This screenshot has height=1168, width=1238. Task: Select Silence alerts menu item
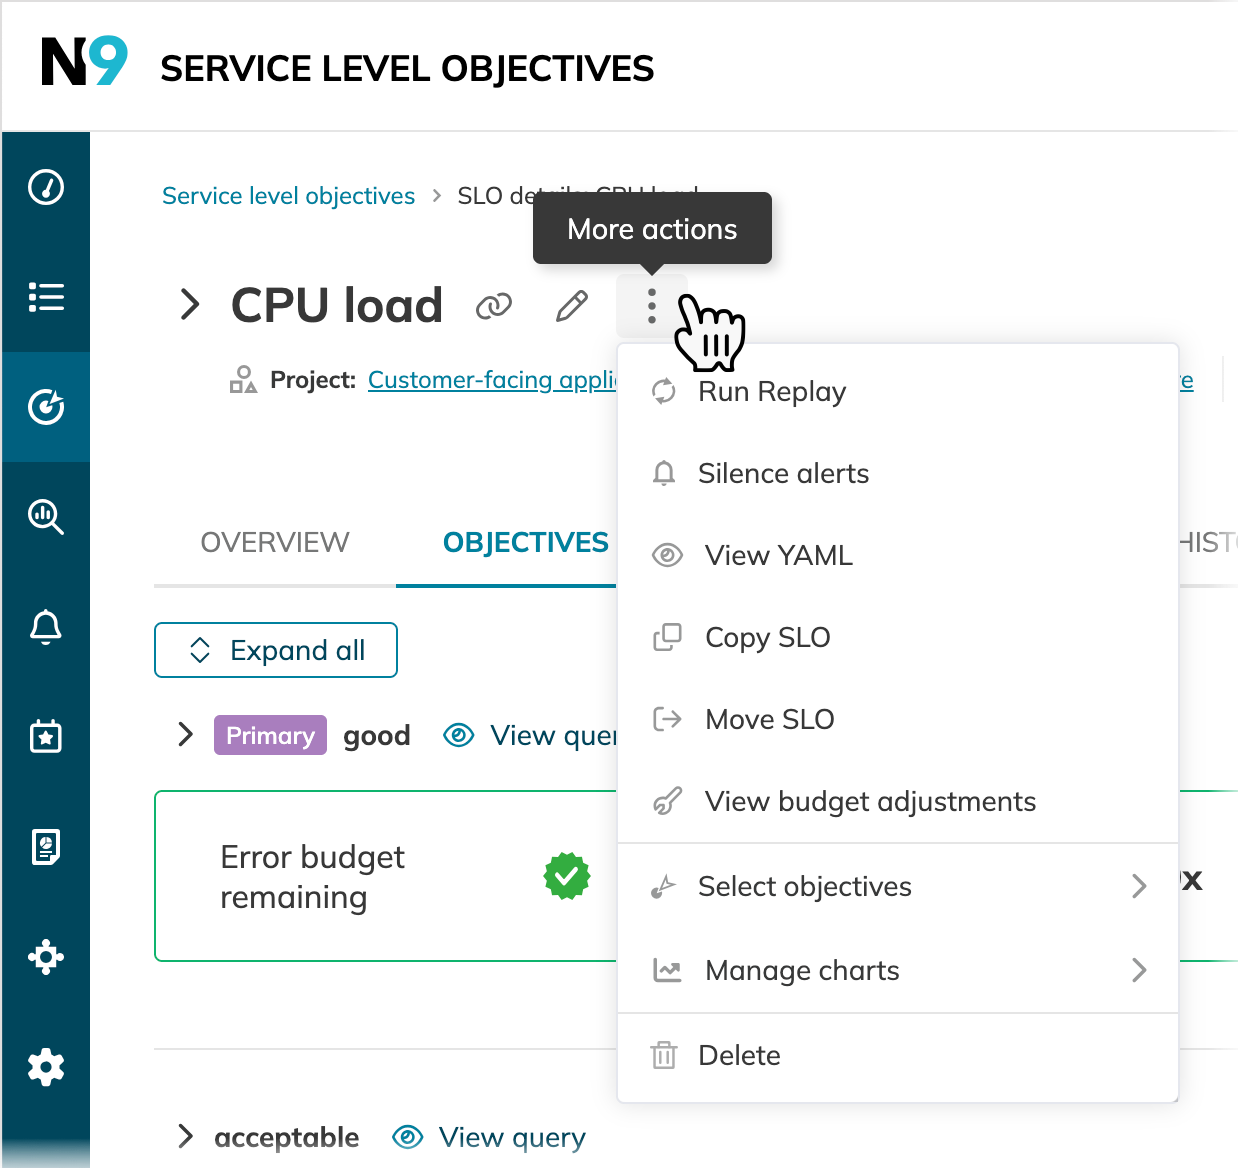(783, 474)
